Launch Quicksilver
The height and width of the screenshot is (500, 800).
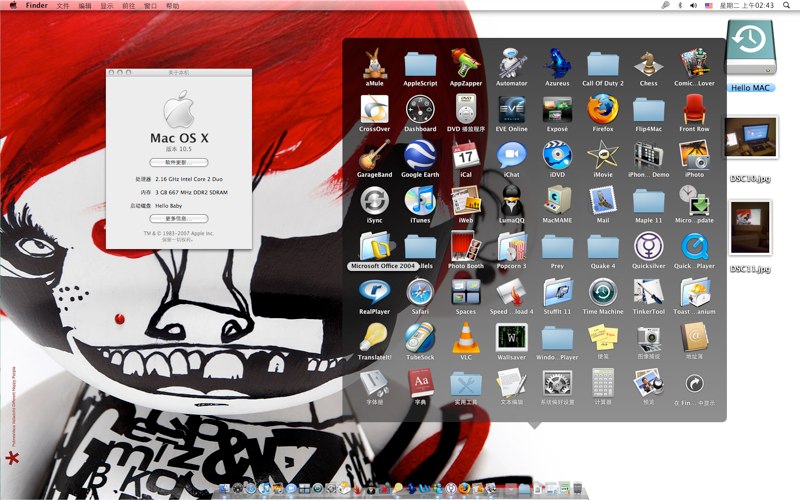pos(648,246)
